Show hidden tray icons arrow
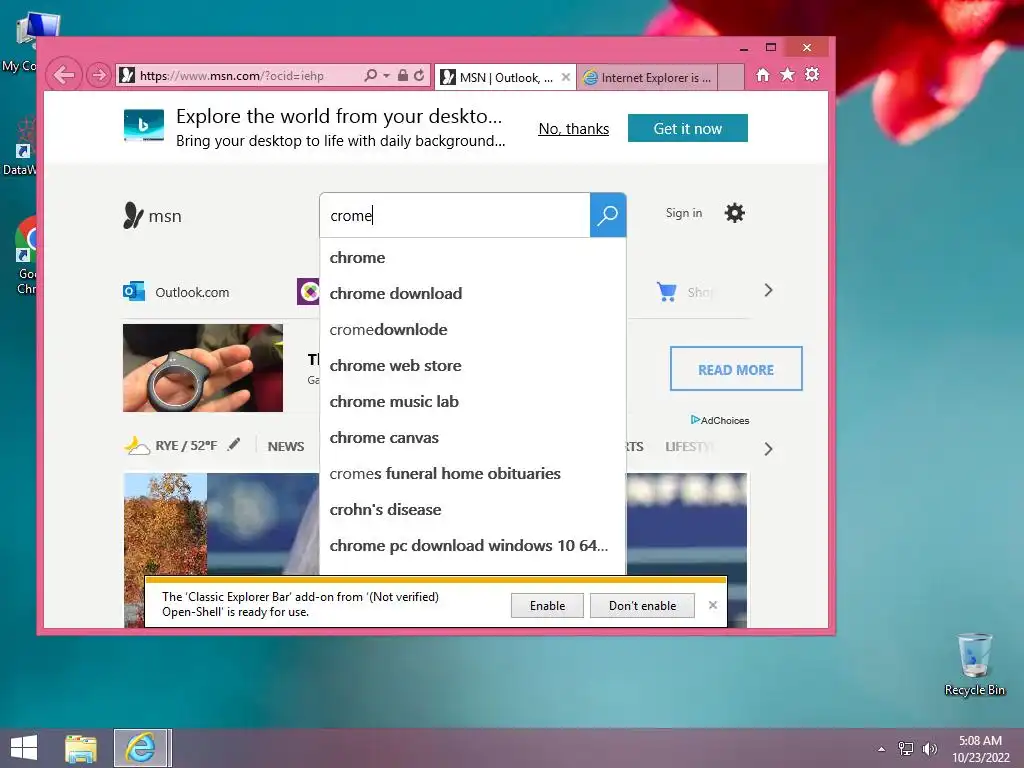1024x768 pixels. point(882,749)
